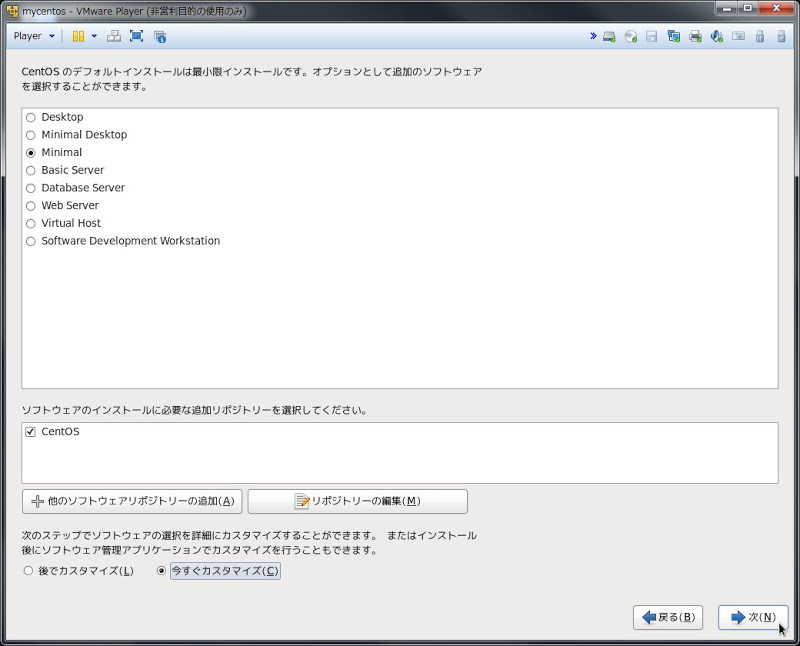Enter full screen mode via toolbar icon
The width and height of the screenshot is (800, 646).
tap(133, 35)
